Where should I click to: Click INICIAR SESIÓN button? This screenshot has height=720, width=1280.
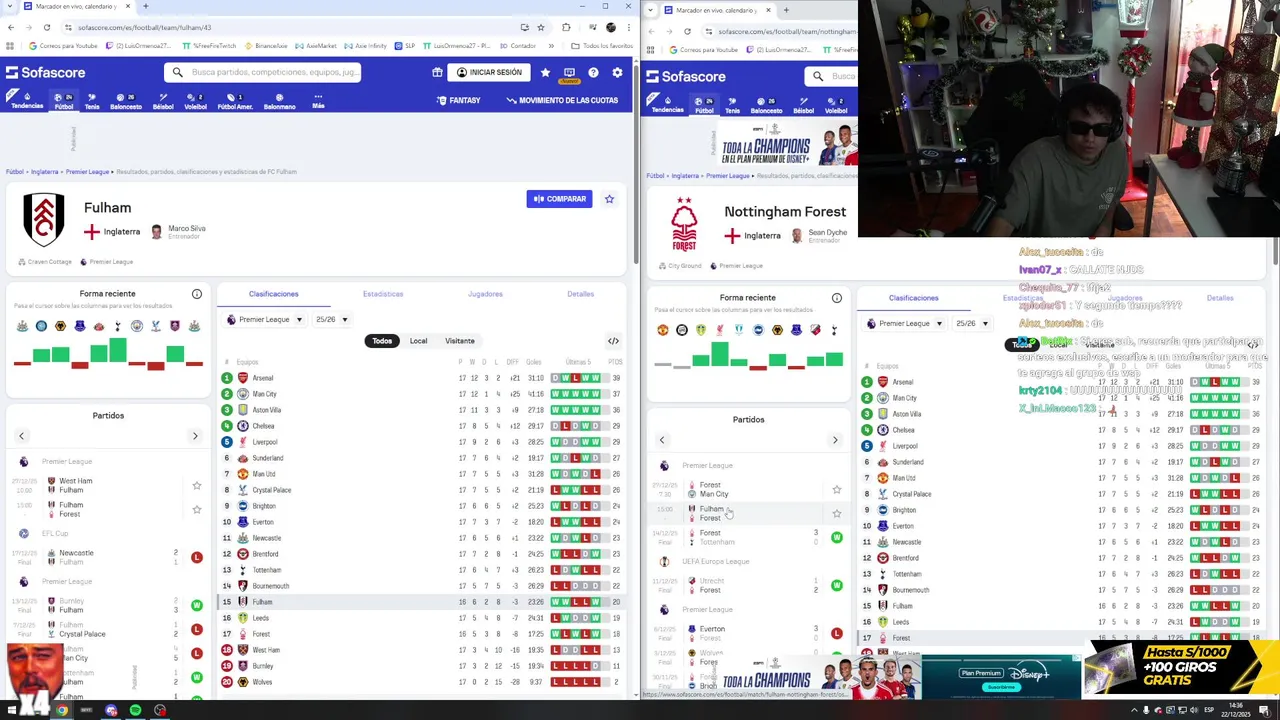489,72
